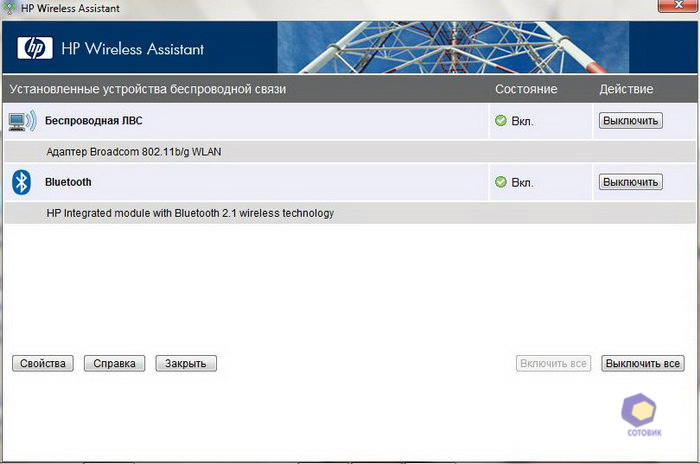
Task: Disable Bluetooth using its Выключить button
Action: click(x=630, y=182)
